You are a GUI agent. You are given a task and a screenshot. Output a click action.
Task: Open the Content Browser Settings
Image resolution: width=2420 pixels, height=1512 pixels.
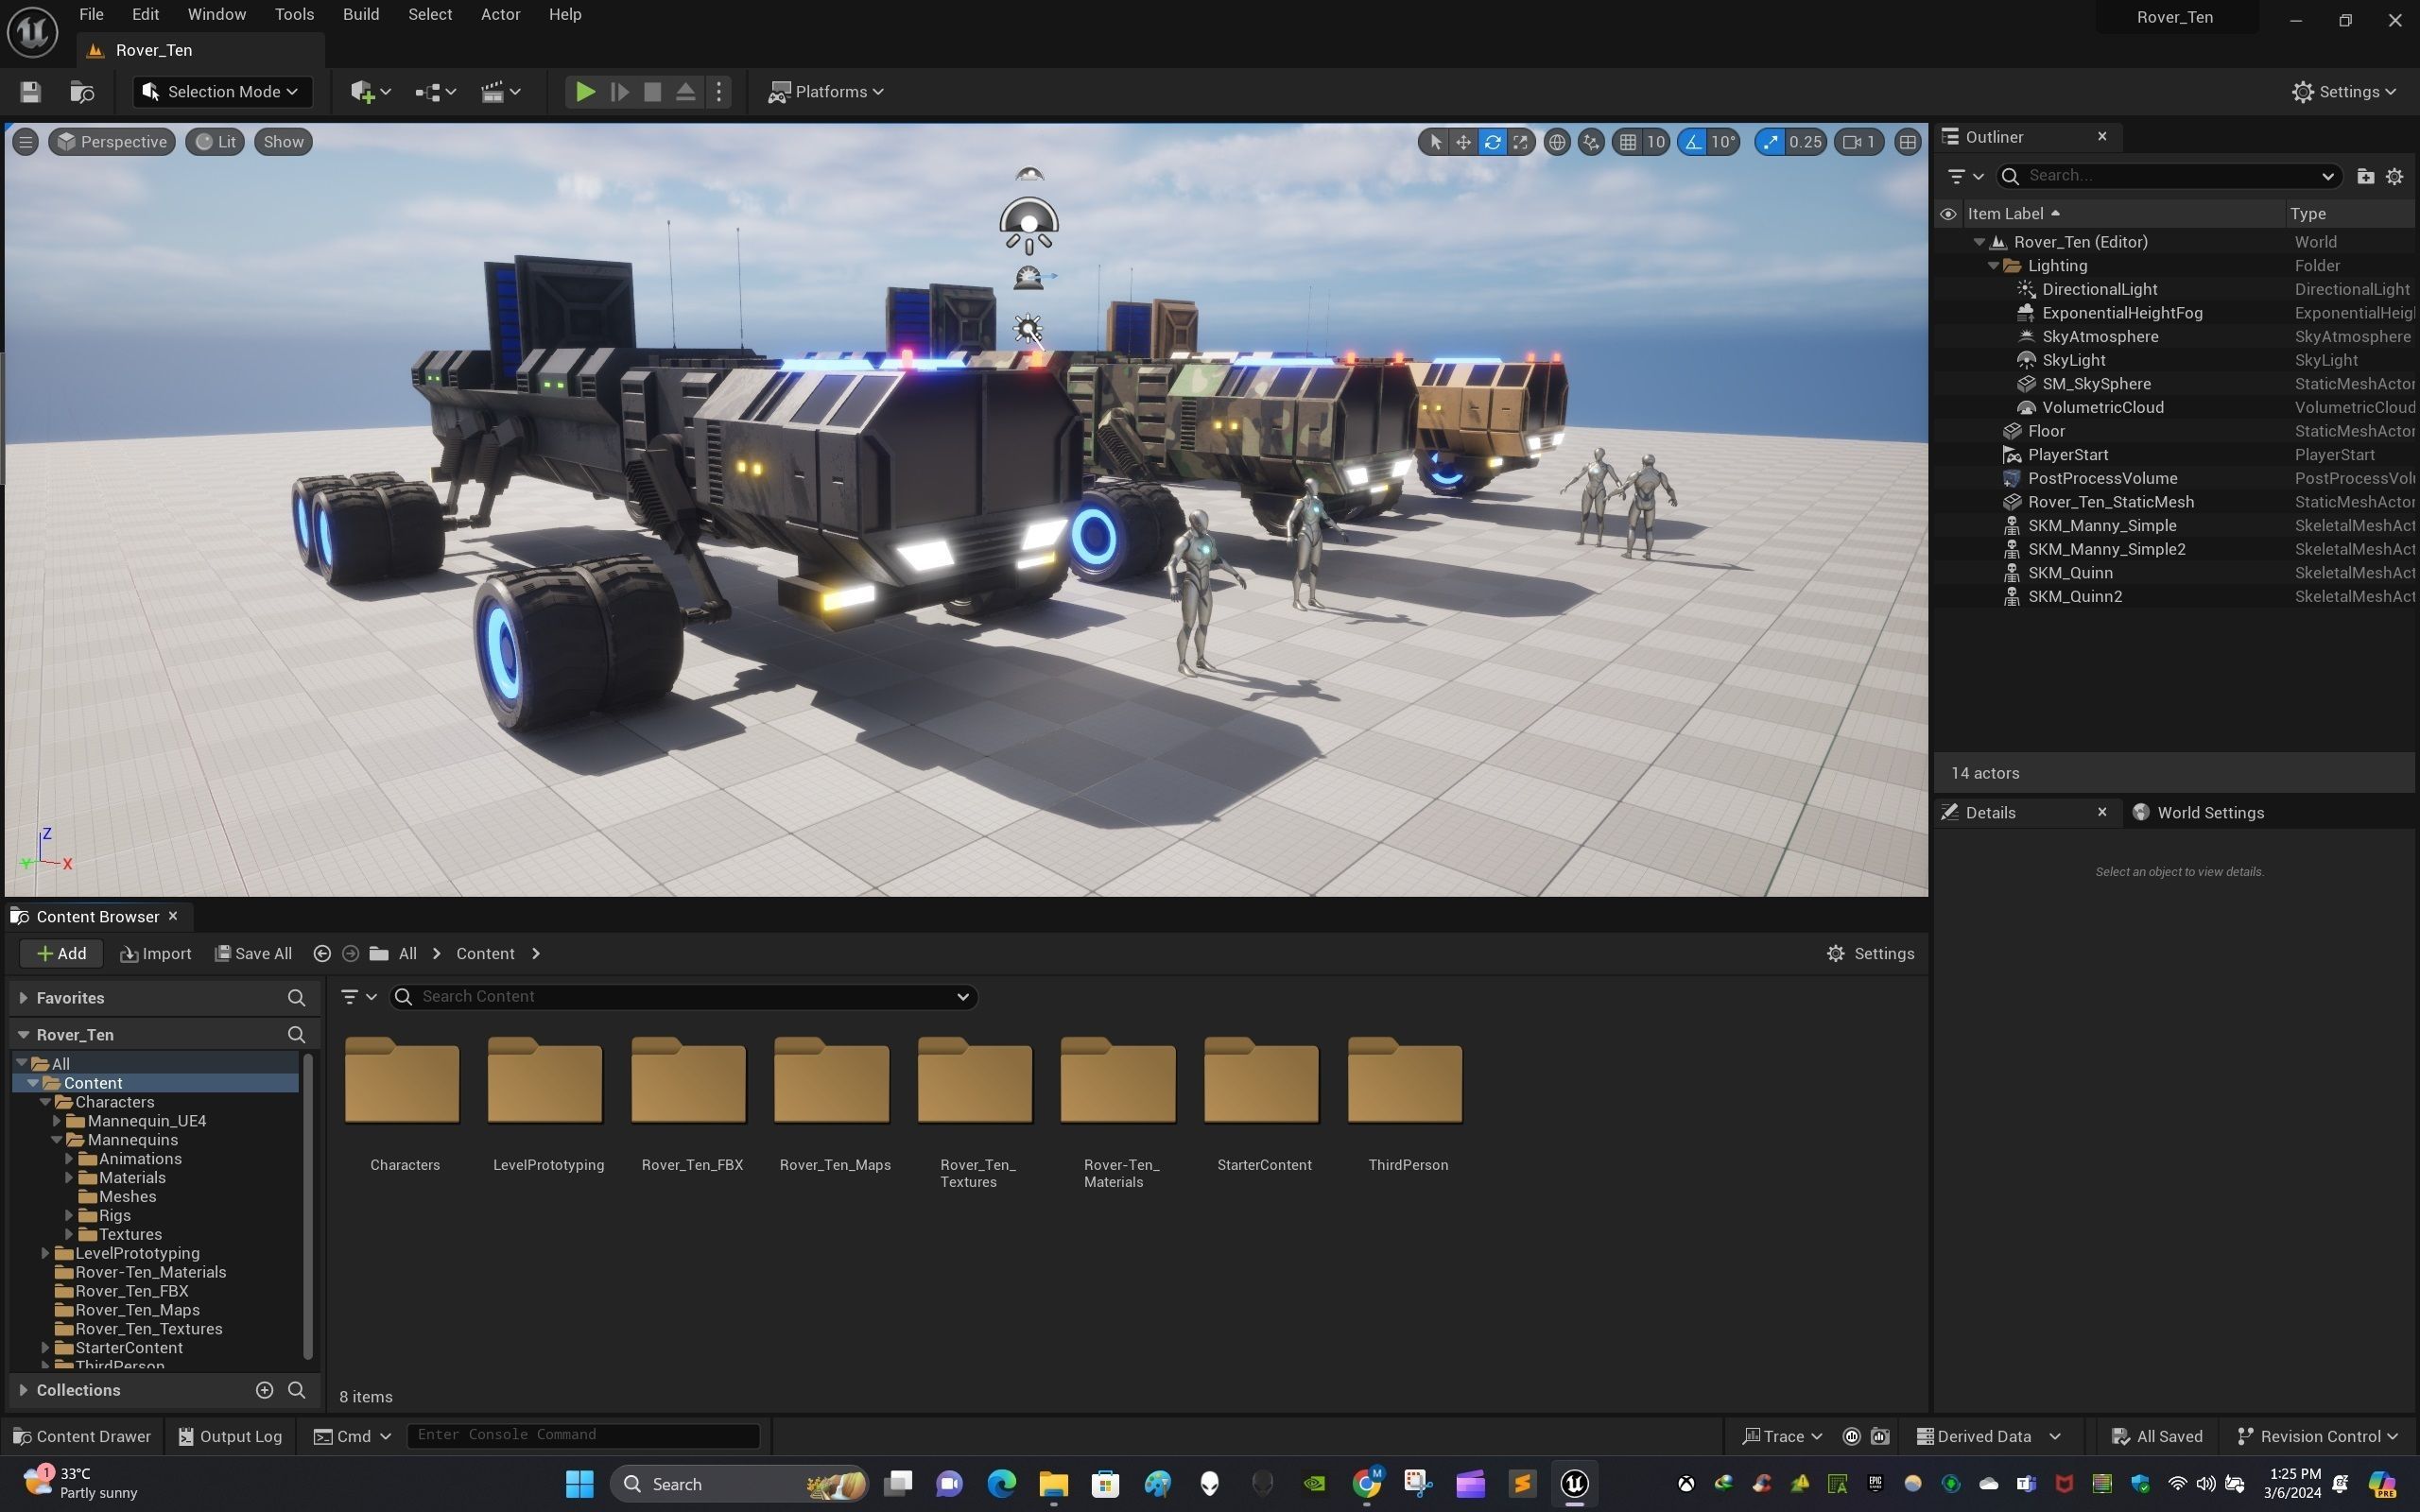1870,954
